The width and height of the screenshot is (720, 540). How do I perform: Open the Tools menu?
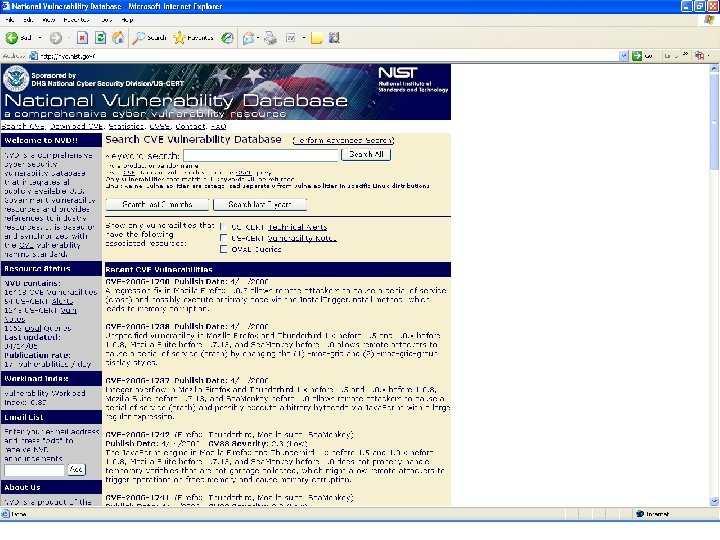pos(106,20)
